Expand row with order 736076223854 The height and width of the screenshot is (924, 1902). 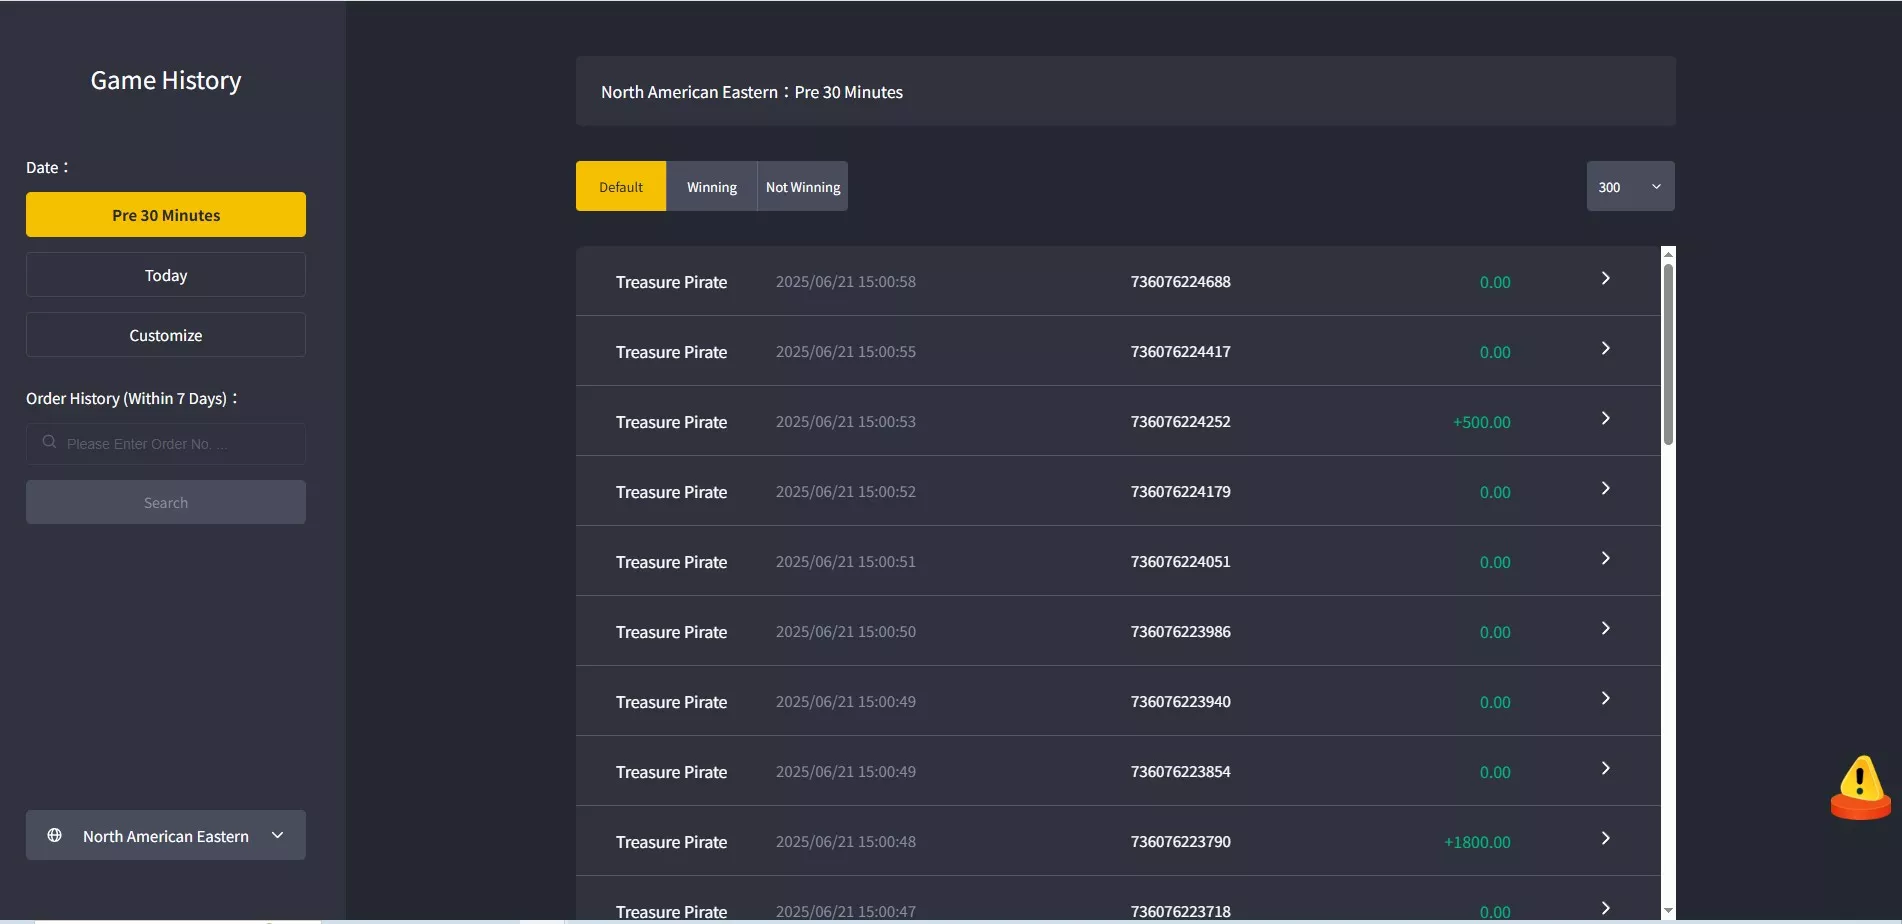(1605, 769)
